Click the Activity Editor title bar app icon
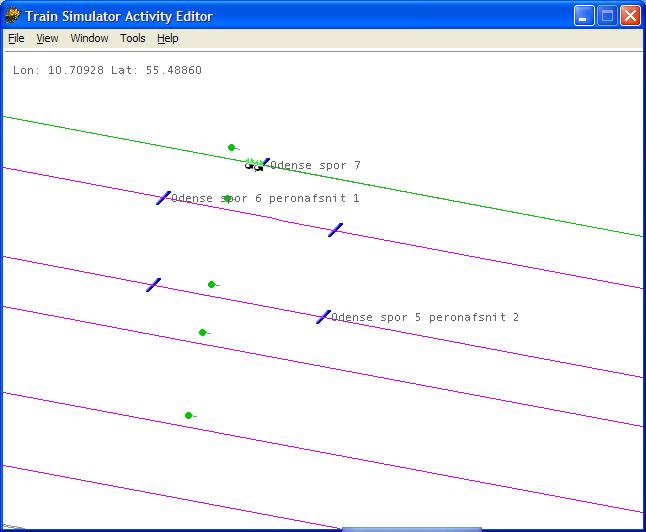Viewport: 646px width, 532px height. [12, 16]
